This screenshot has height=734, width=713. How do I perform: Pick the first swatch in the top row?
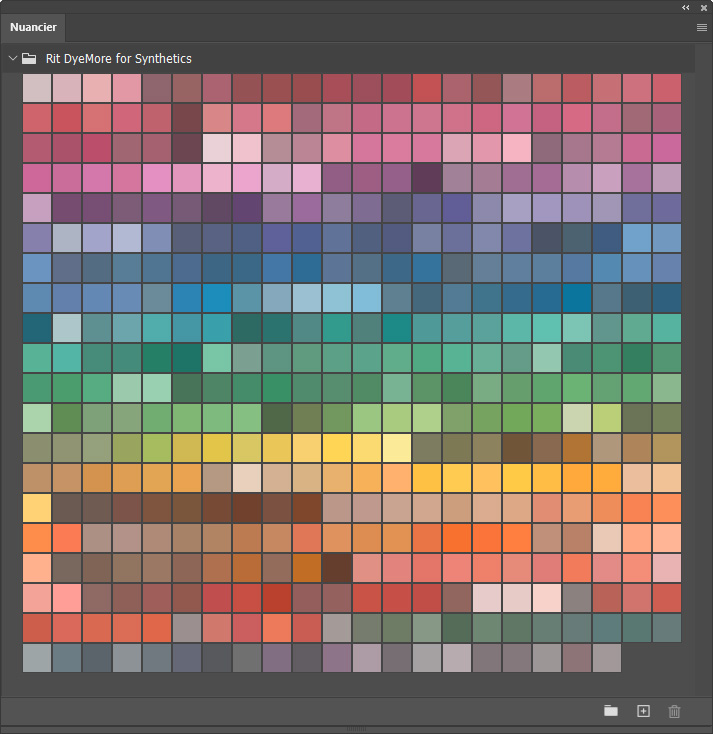coord(37,88)
